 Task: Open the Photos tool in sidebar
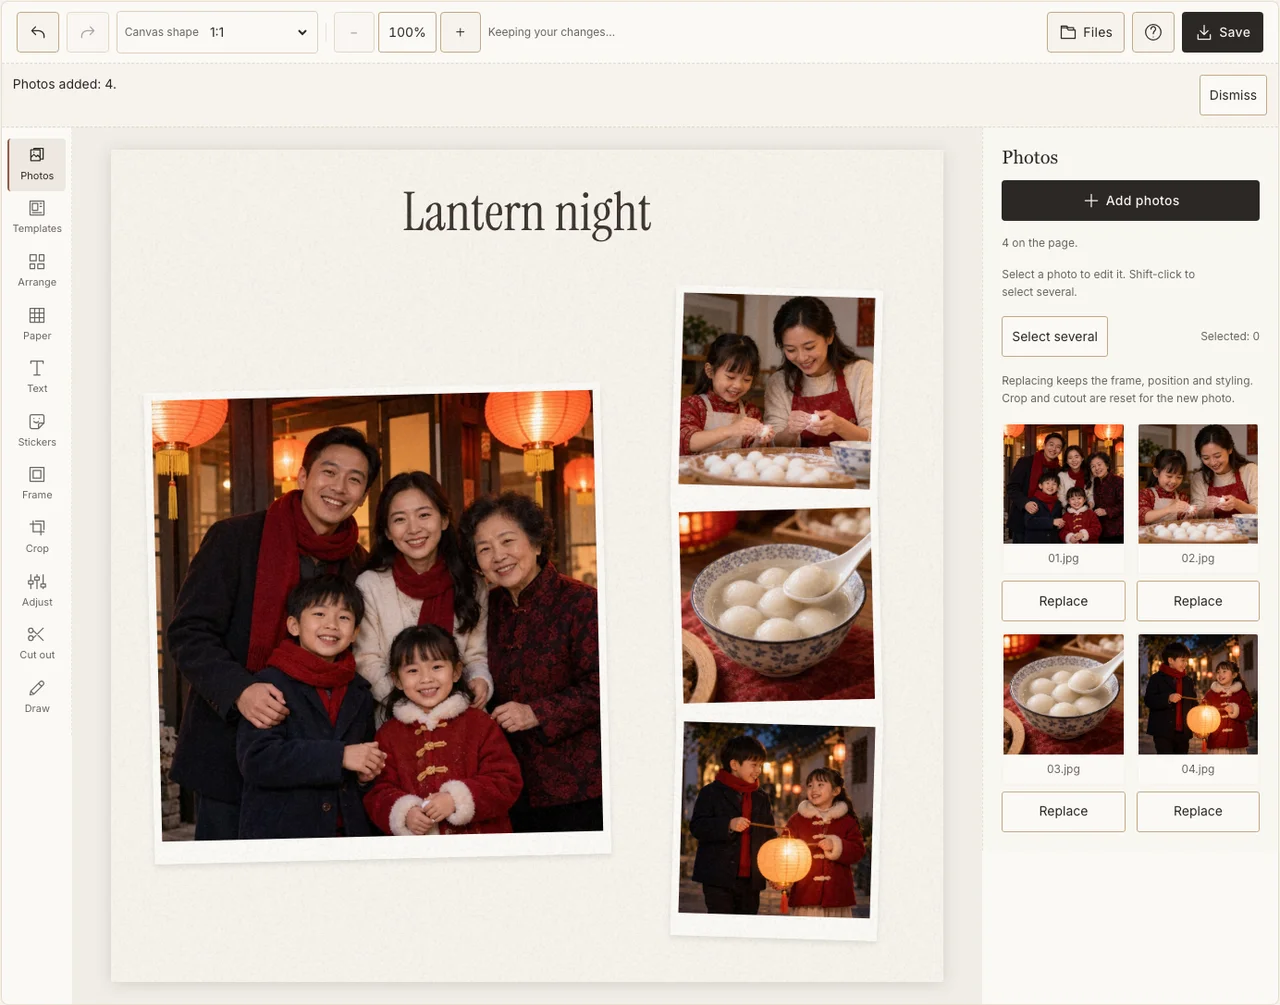(37, 164)
